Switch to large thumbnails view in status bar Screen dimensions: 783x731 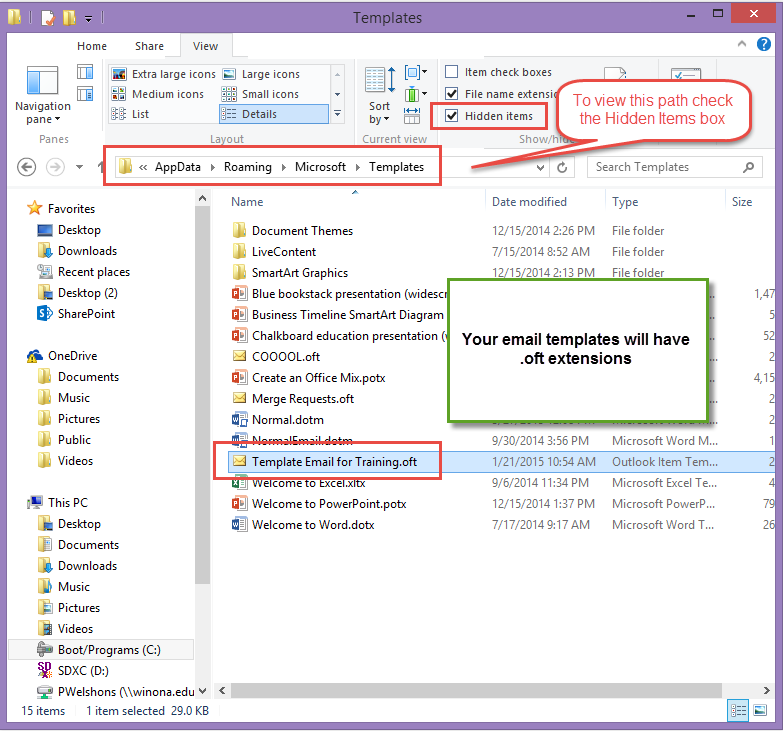tap(759, 711)
